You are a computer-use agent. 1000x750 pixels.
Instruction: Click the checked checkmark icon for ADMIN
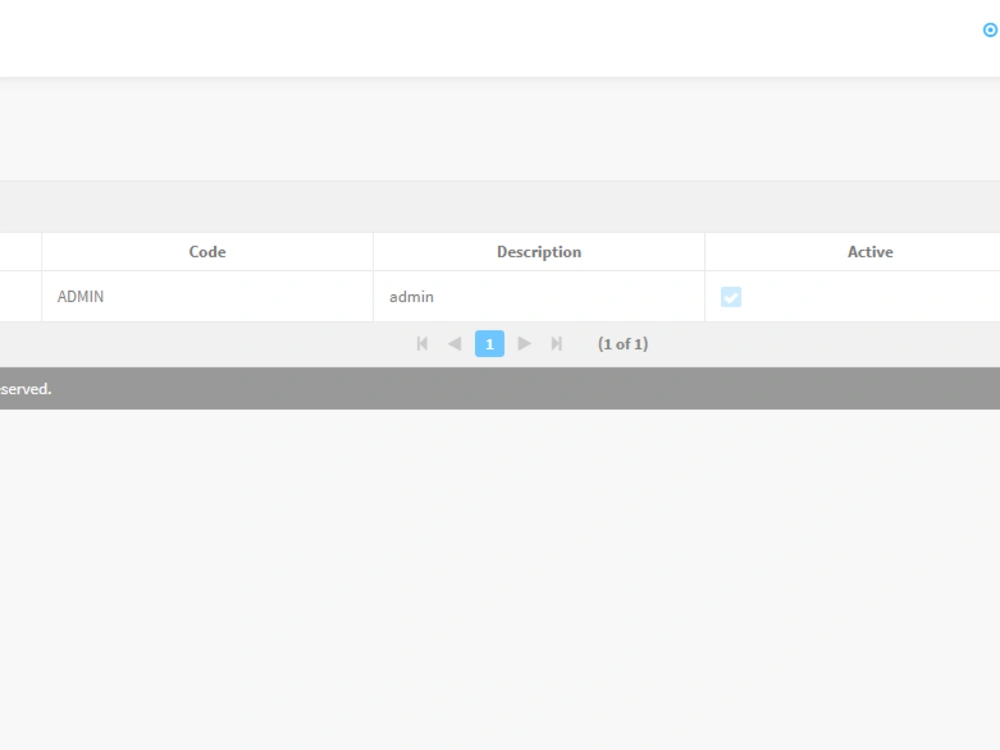point(731,296)
